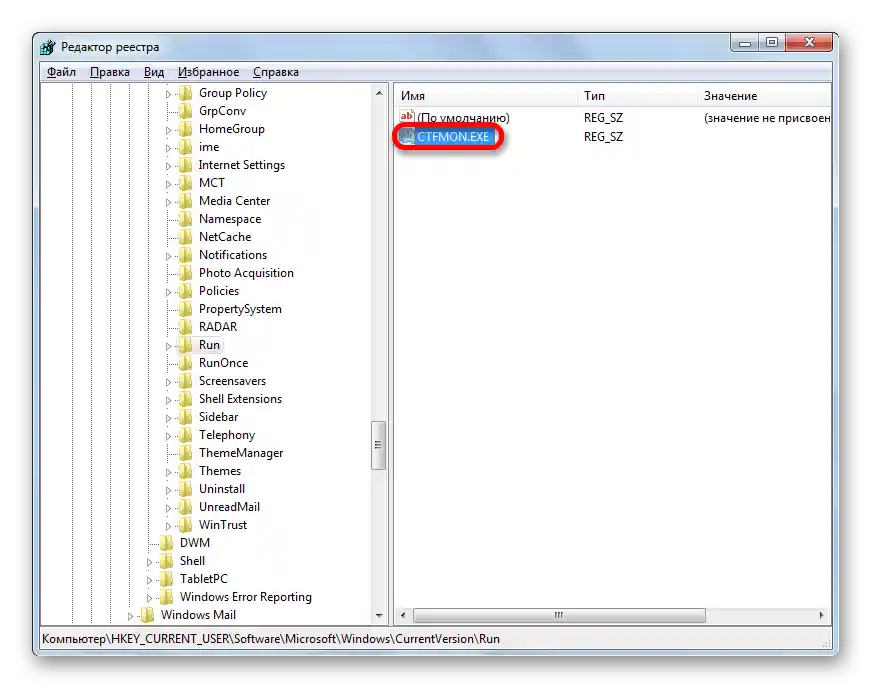Click the Media Center folder icon
Screen dimensions: 872x689
[186, 201]
